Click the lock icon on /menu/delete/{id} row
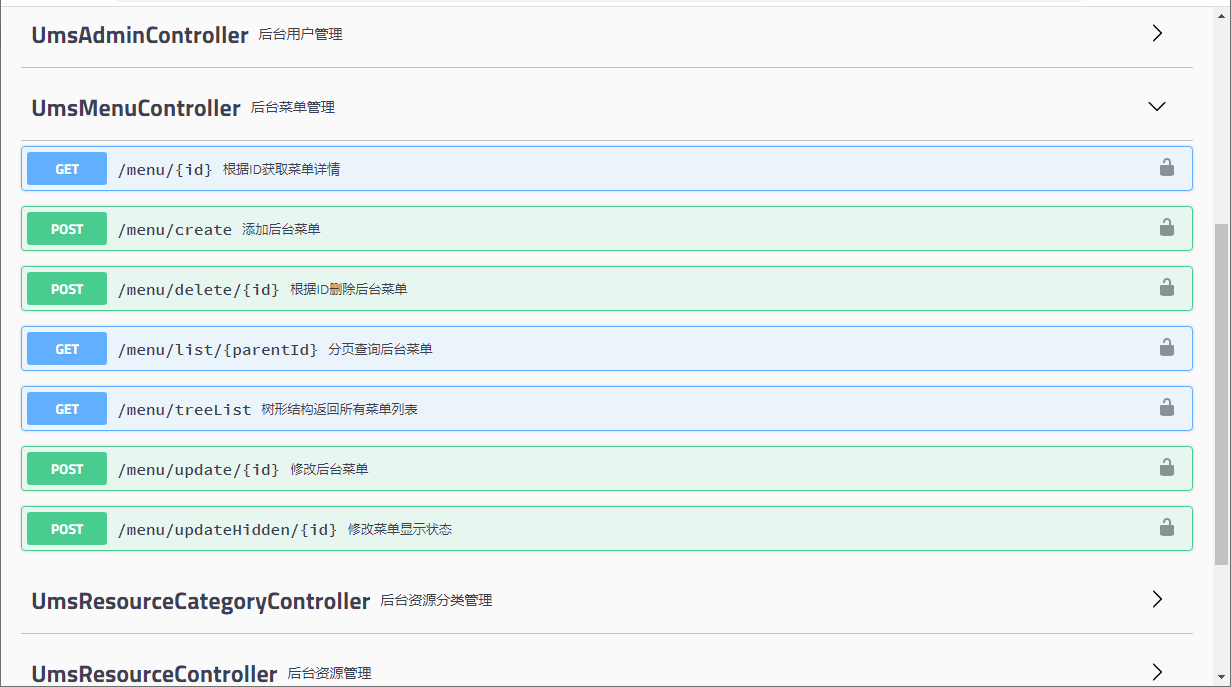1231x687 pixels. point(1166,288)
